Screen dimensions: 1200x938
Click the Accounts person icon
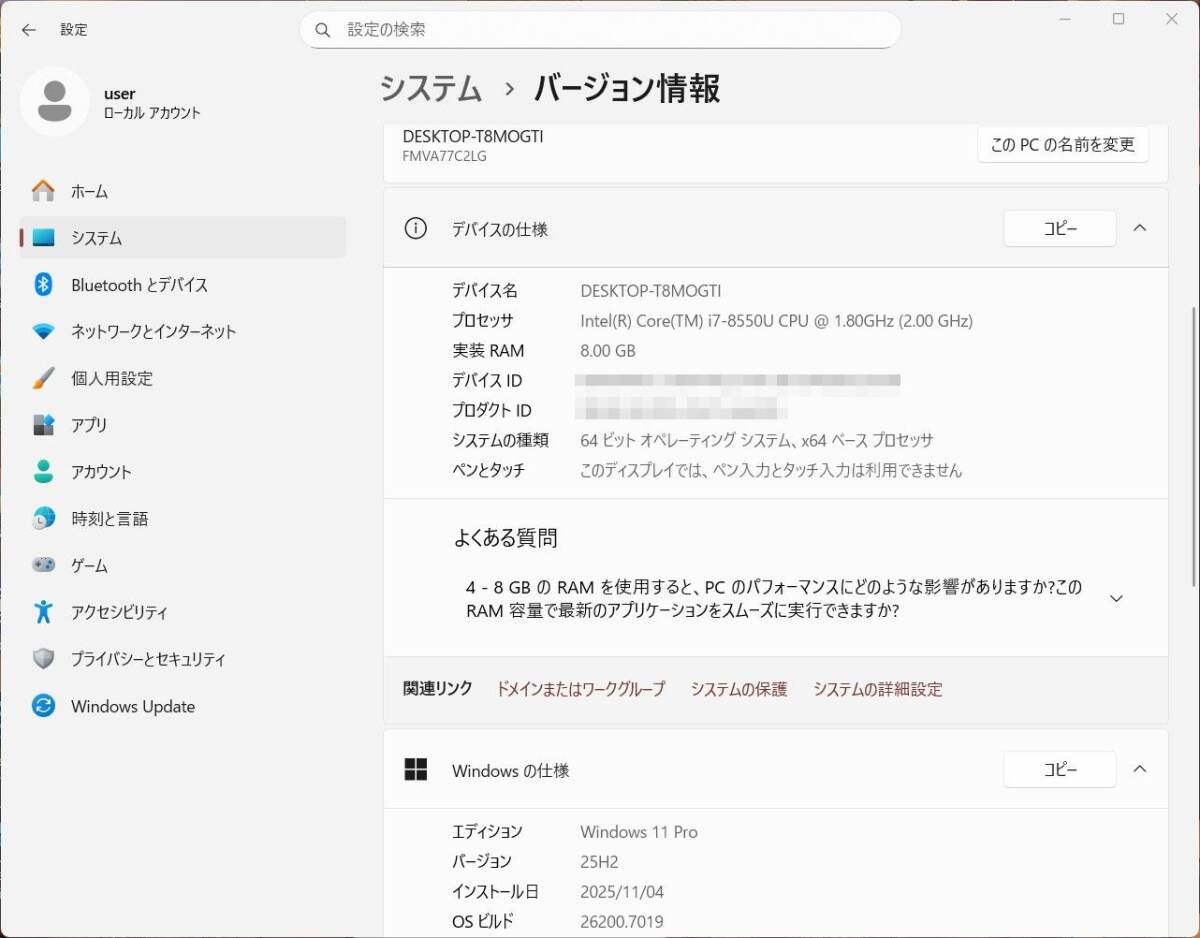point(43,472)
